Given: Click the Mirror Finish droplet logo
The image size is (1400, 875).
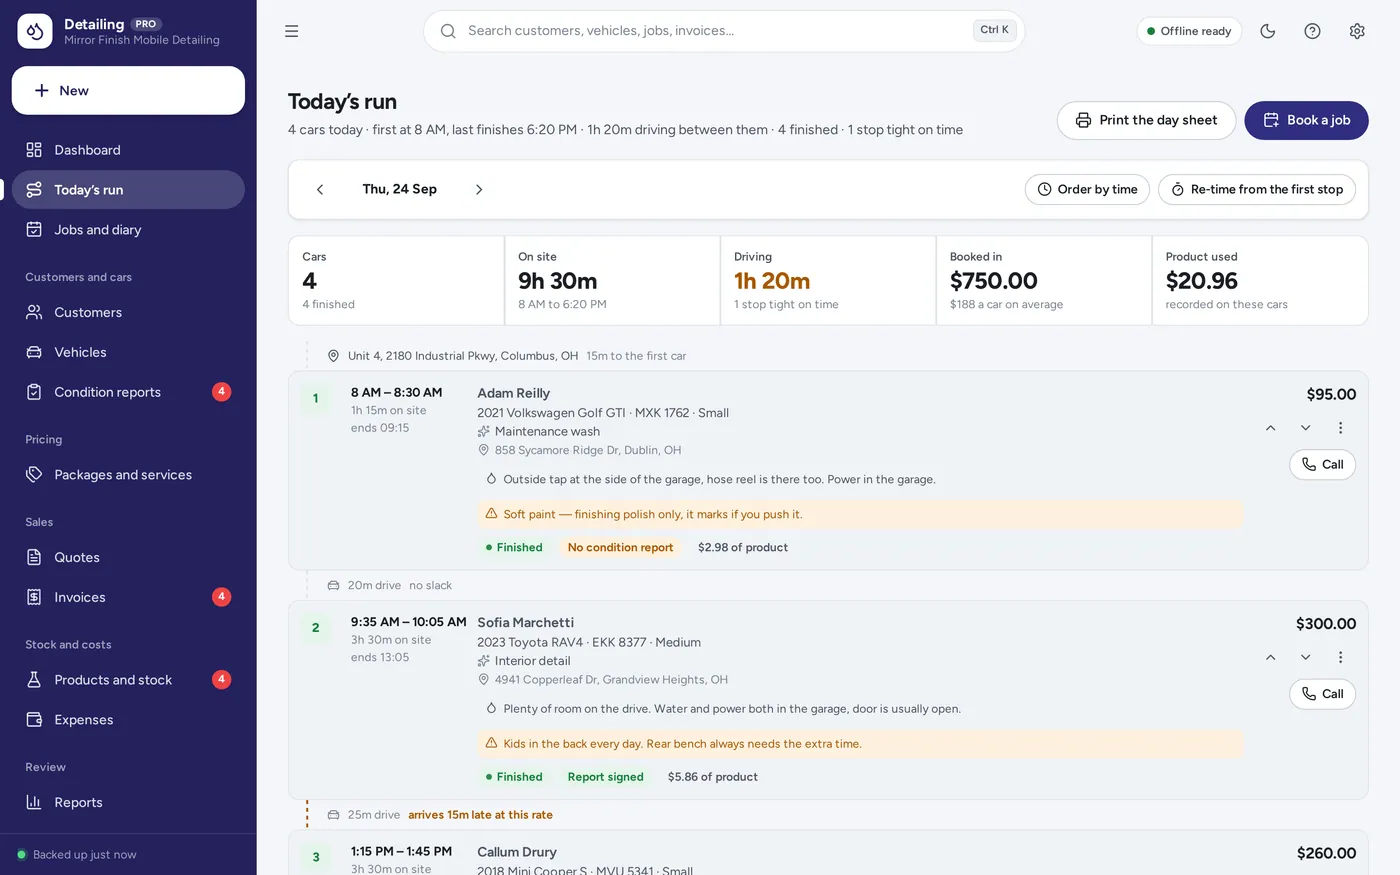Looking at the screenshot, I should click(35, 31).
